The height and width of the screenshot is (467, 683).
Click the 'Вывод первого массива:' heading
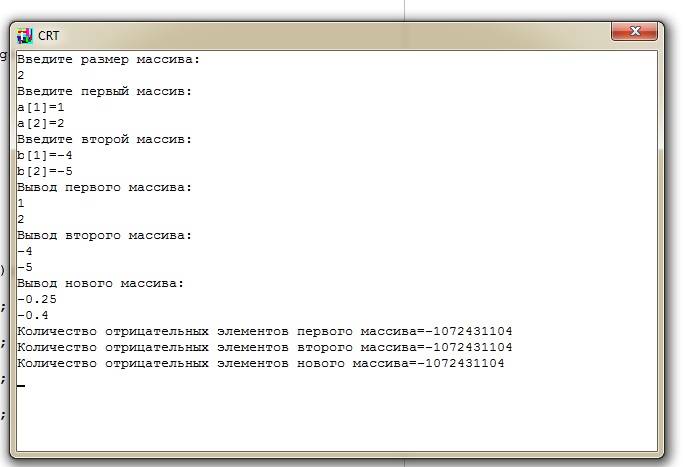pyautogui.click(x=104, y=187)
